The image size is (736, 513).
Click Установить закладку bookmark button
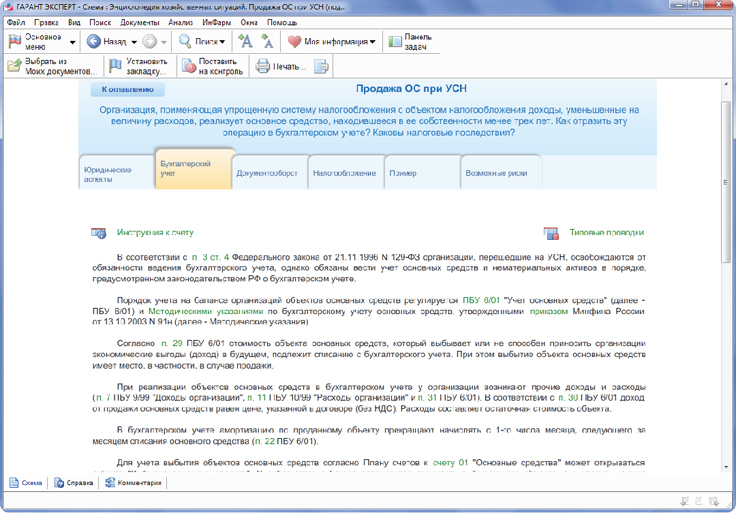[142, 67]
